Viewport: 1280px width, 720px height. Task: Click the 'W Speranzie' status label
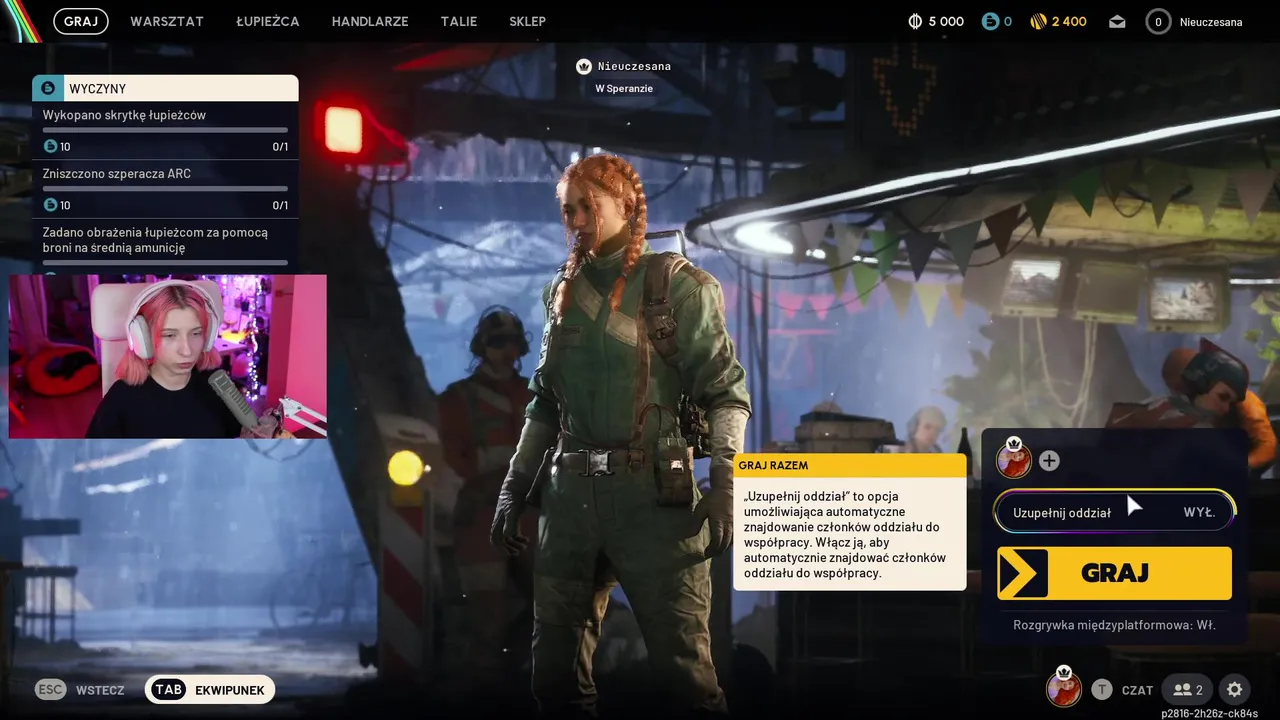tap(624, 88)
